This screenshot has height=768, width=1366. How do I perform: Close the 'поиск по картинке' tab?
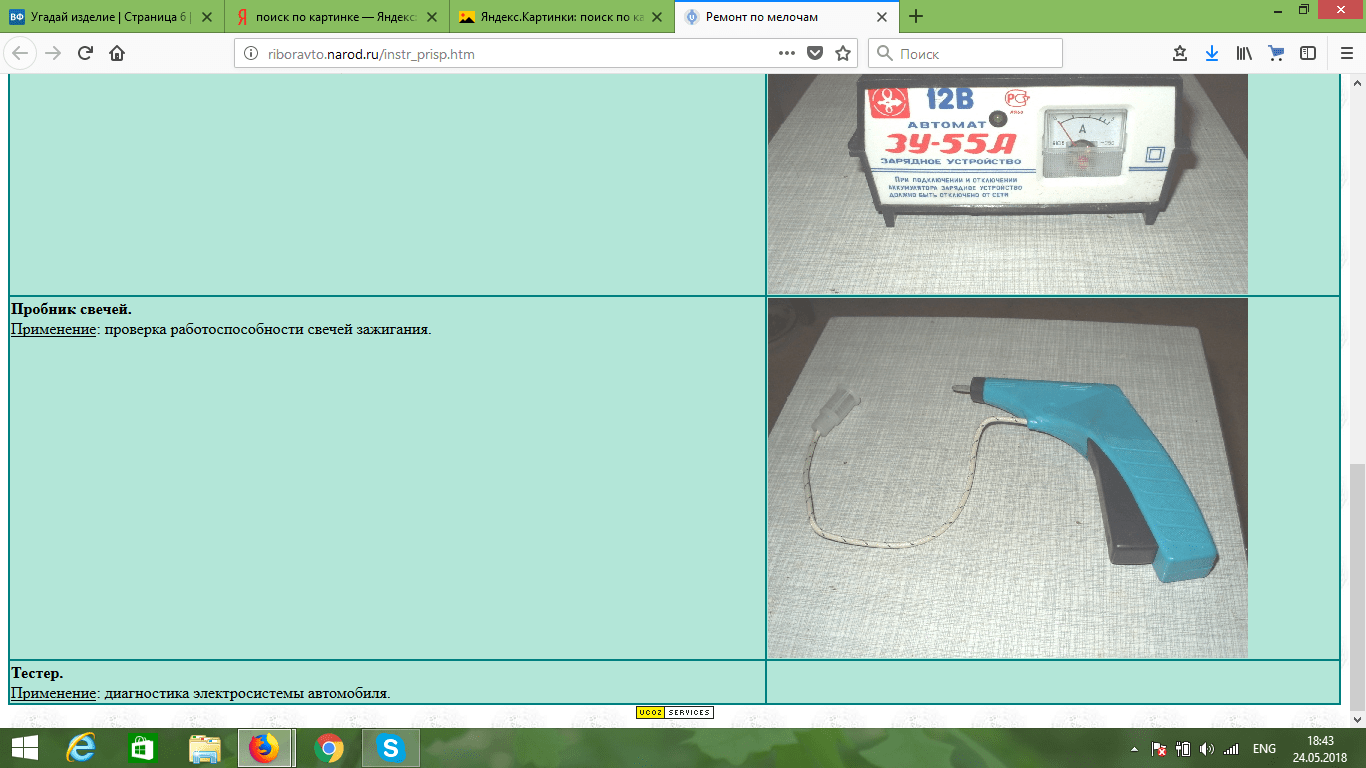coord(431,17)
